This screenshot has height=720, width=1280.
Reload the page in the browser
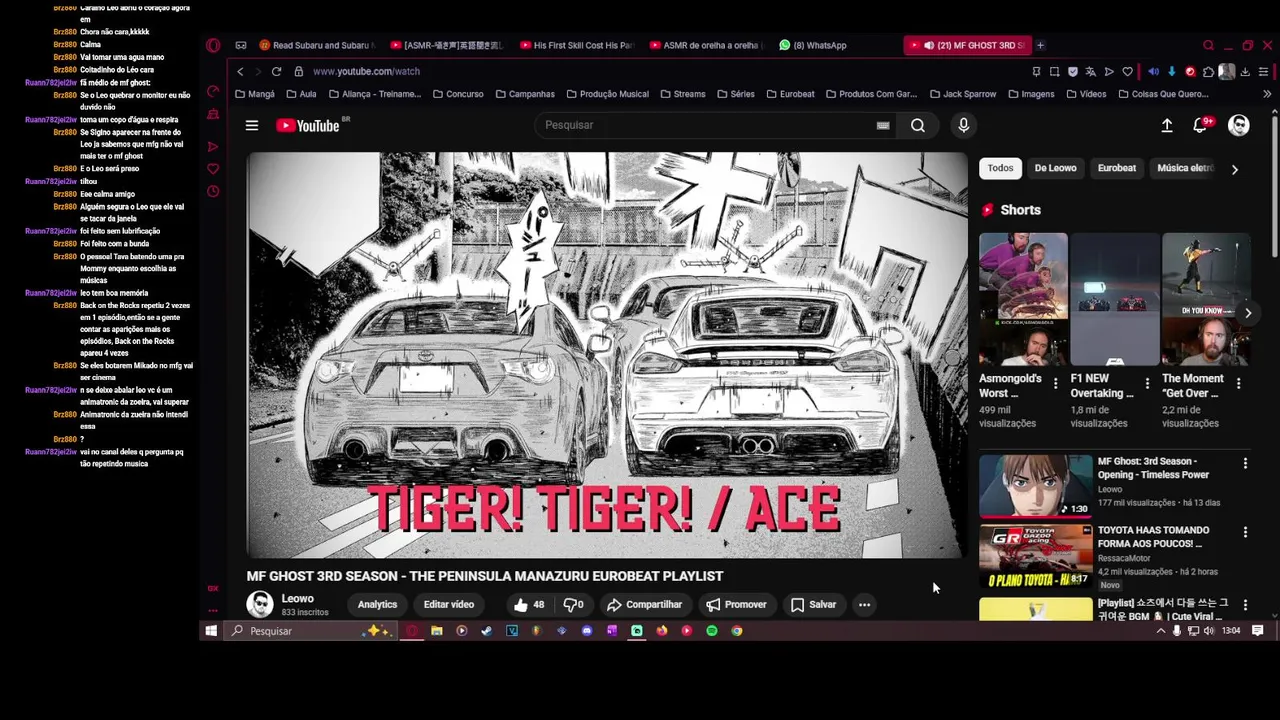(x=276, y=71)
